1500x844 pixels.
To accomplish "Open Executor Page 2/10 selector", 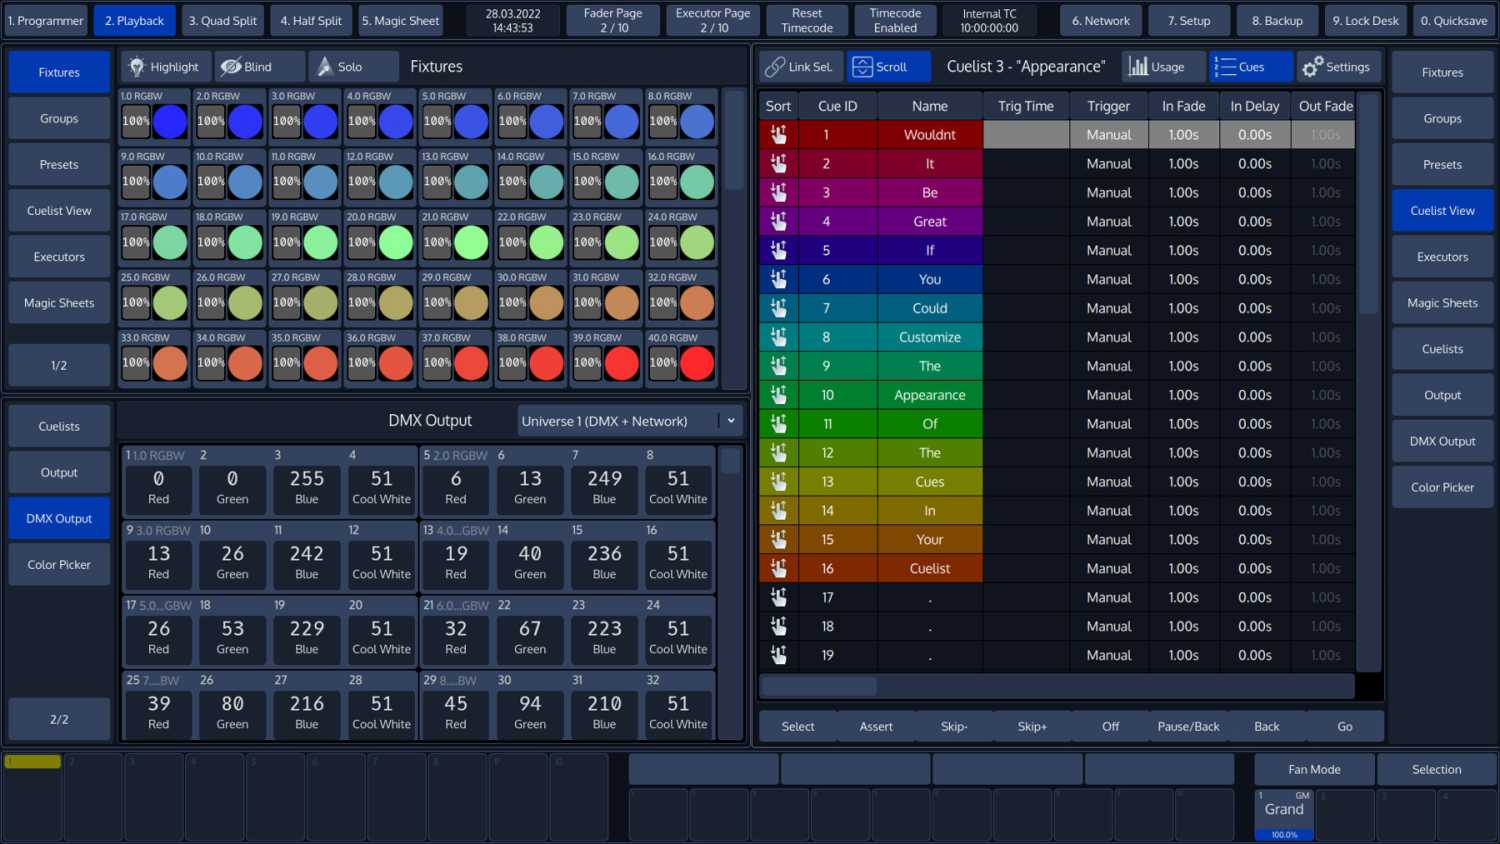I will (713, 21).
